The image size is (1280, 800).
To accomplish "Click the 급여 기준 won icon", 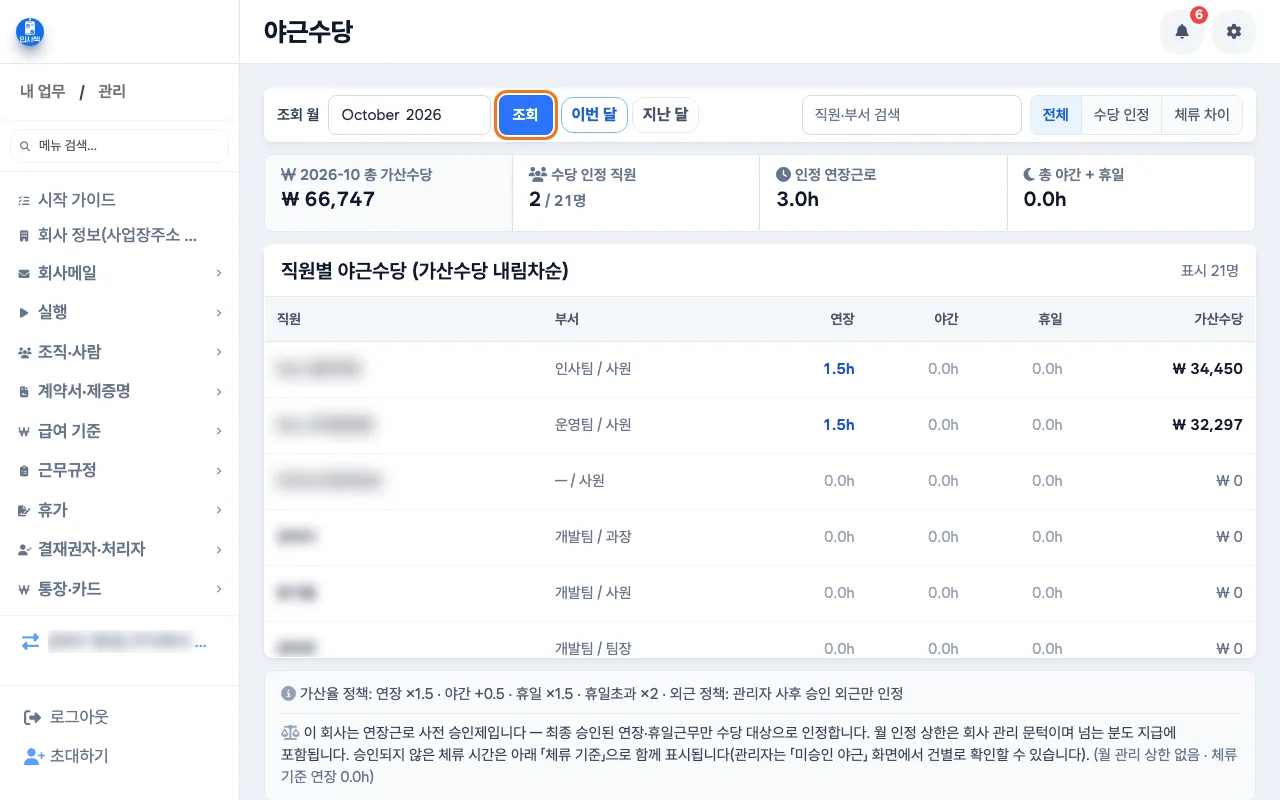I will click(24, 431).
